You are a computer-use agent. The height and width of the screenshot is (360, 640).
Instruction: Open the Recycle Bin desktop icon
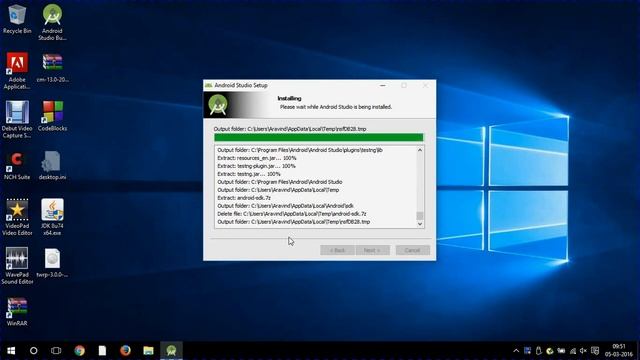point(17,20)
